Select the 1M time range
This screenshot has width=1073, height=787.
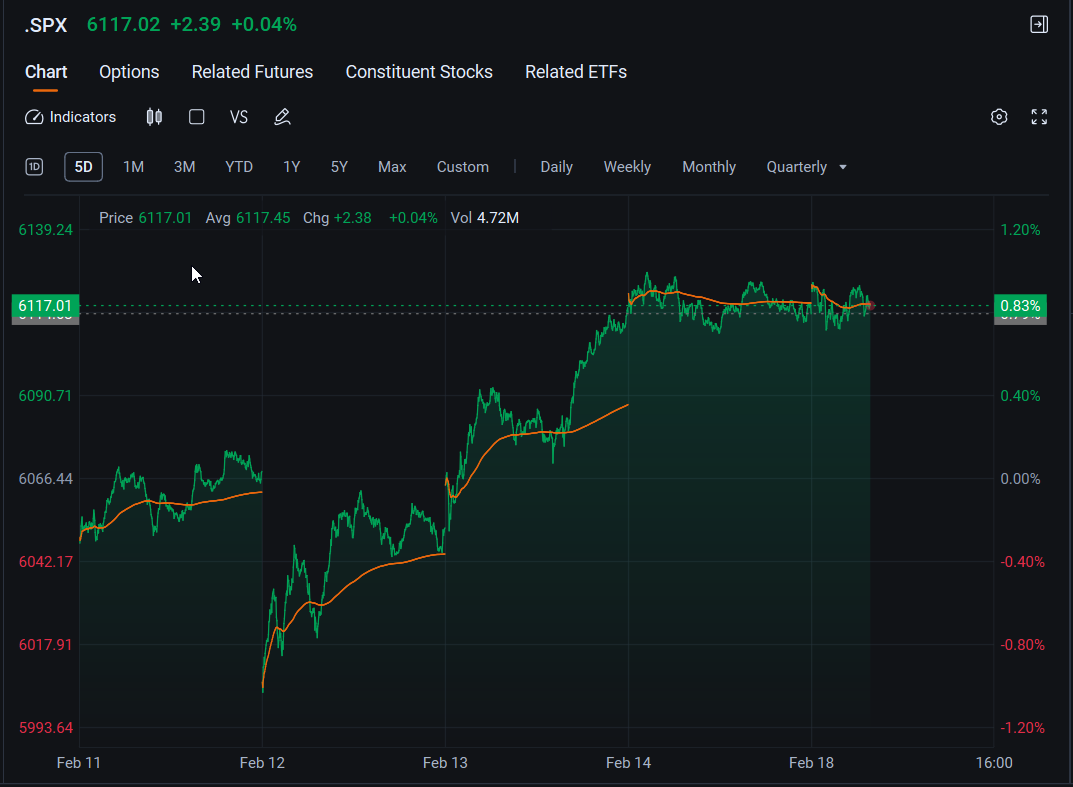[x=133, y=167]
